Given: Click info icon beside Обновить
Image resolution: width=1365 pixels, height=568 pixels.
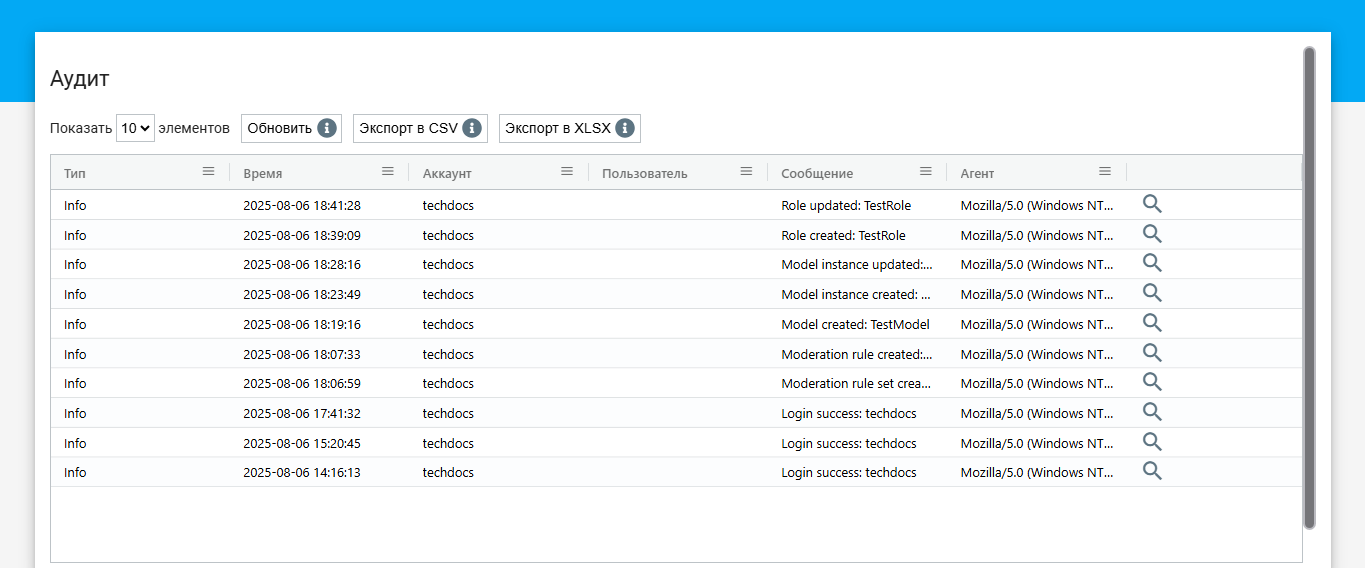Looking at the screenshot, I should click(x=326, y=128).
